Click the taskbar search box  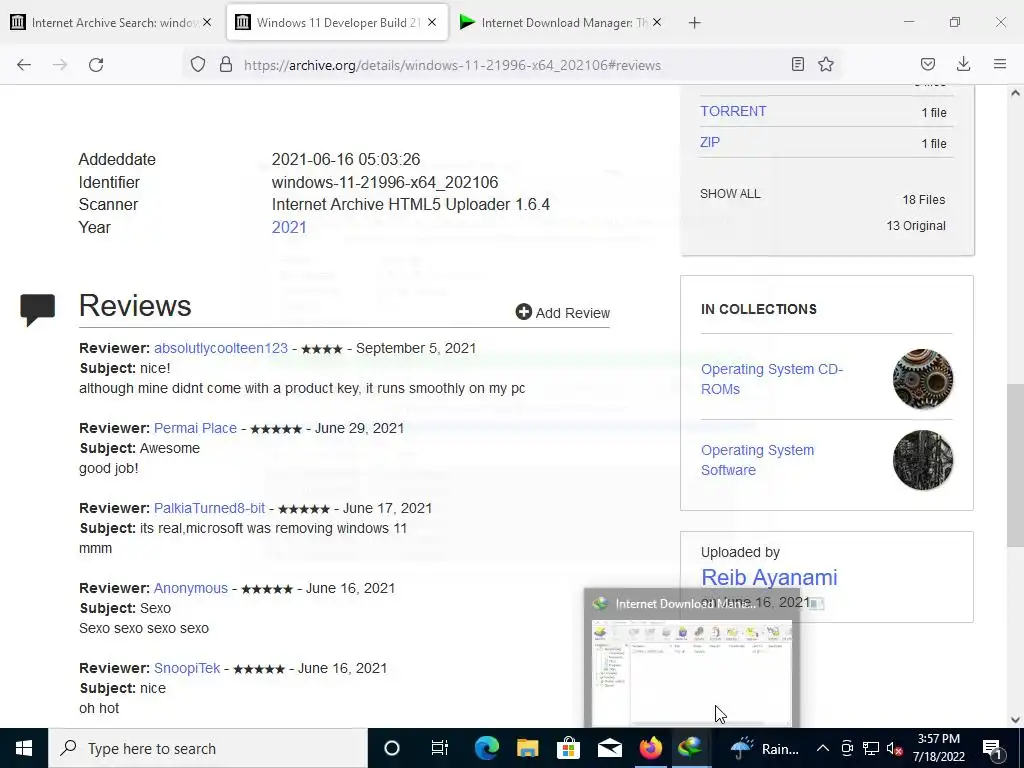click(208, 748)
